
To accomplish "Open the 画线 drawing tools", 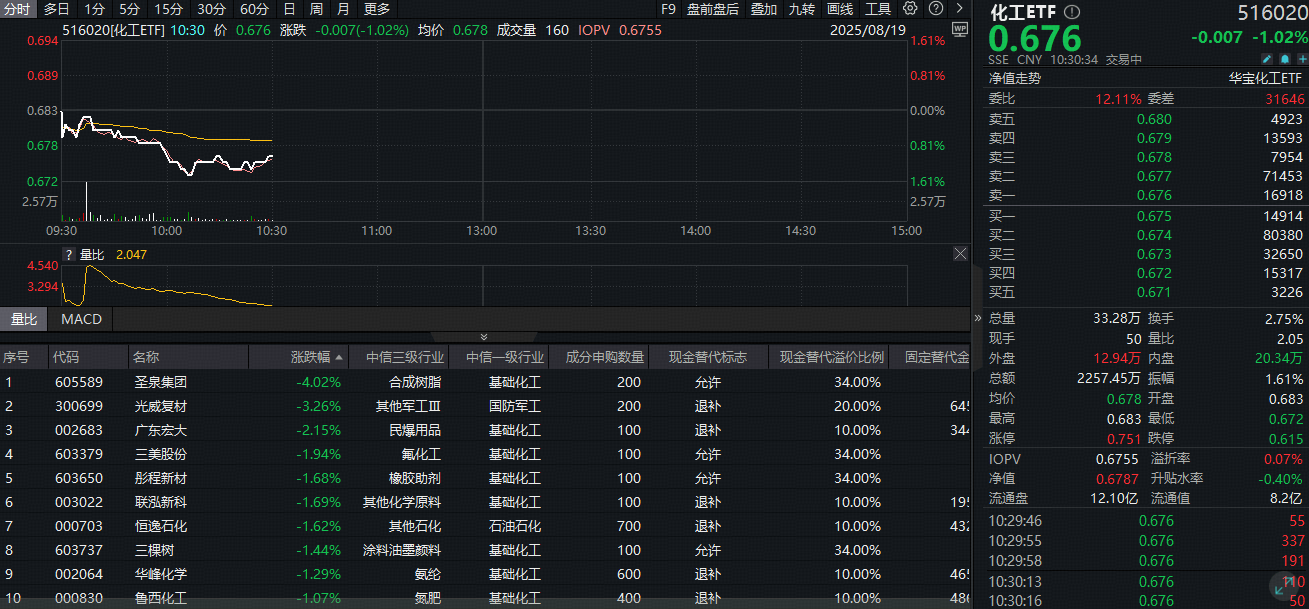I will point(840,9).
